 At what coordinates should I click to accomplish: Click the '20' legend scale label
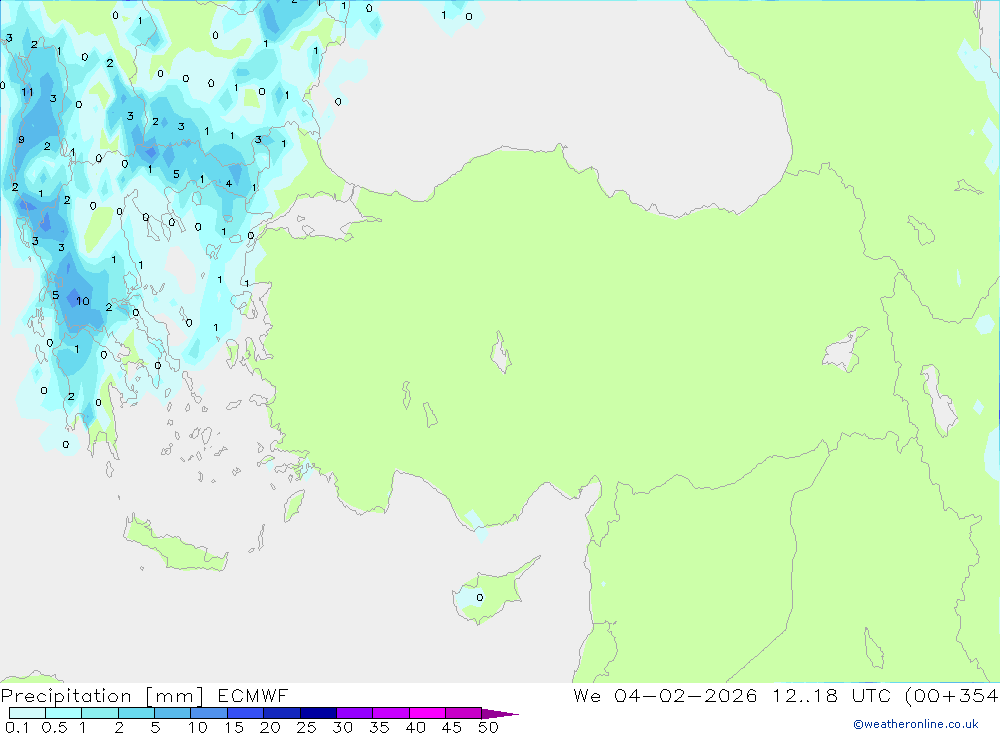270,727
